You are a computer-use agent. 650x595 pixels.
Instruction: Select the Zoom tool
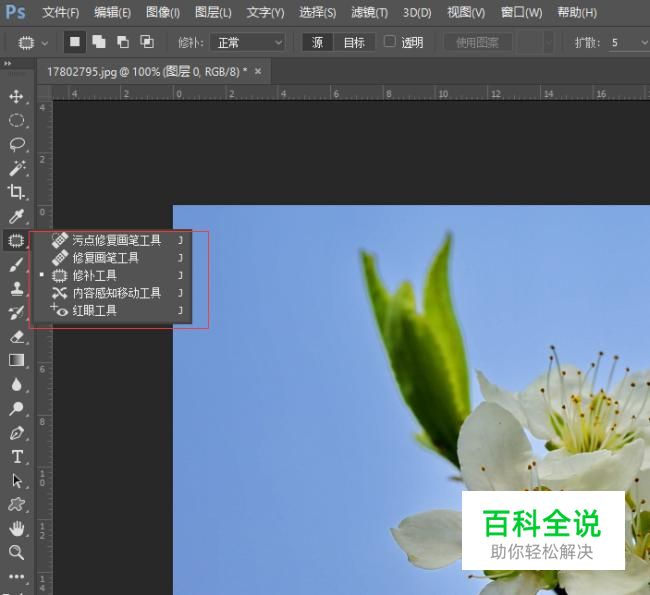(x=16, y=552)
